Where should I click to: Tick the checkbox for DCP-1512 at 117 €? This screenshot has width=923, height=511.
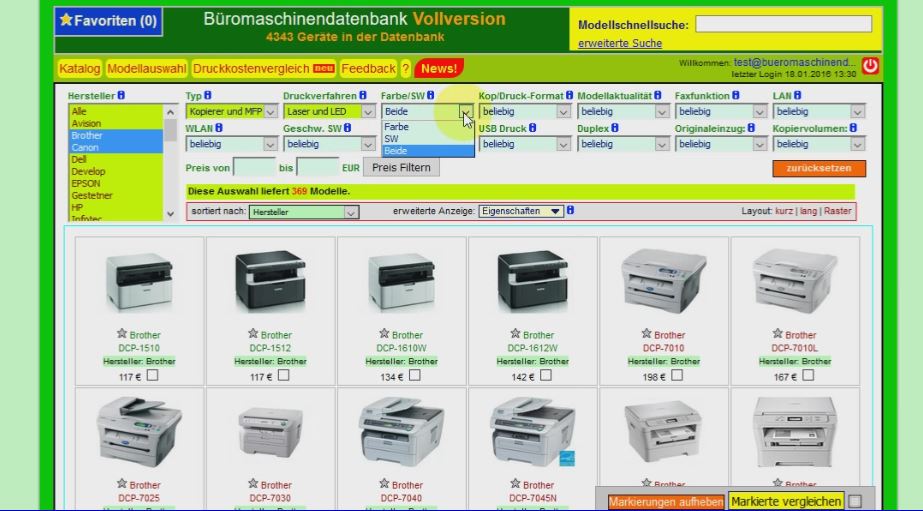coord(284,375)
